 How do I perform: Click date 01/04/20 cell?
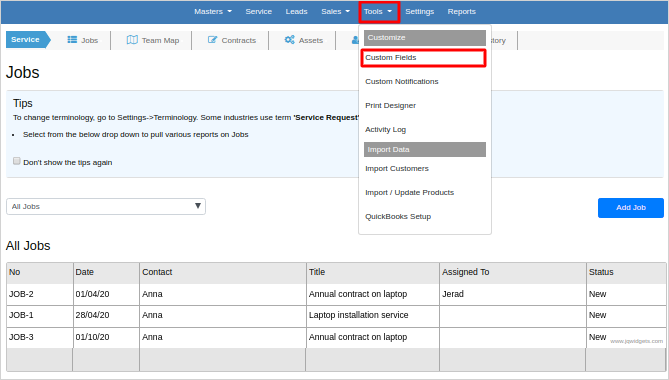pos(106,294)
